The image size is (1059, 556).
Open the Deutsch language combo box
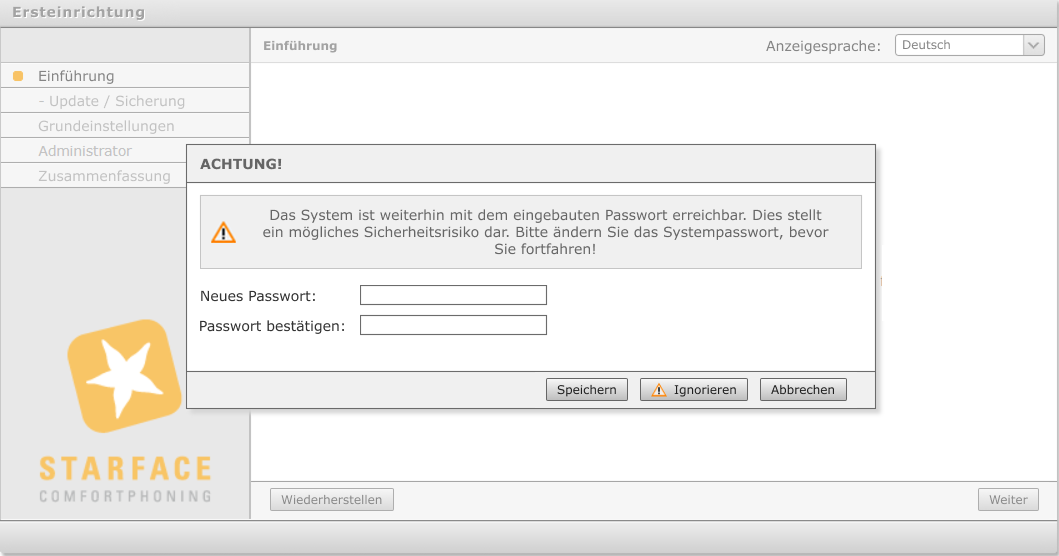pyautogui.click(x=958, y=45)
